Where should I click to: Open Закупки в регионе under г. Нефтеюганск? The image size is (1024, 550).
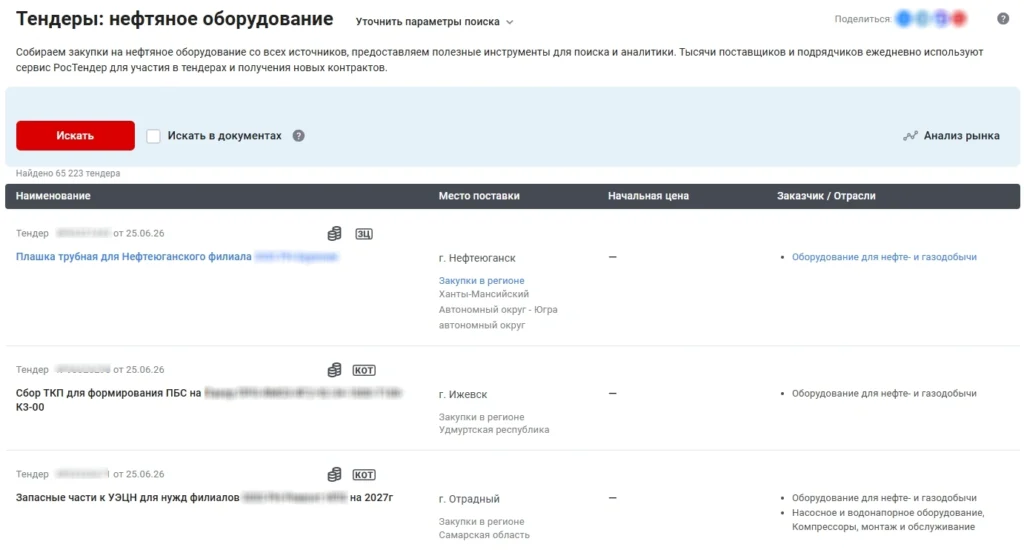(481, 280)
